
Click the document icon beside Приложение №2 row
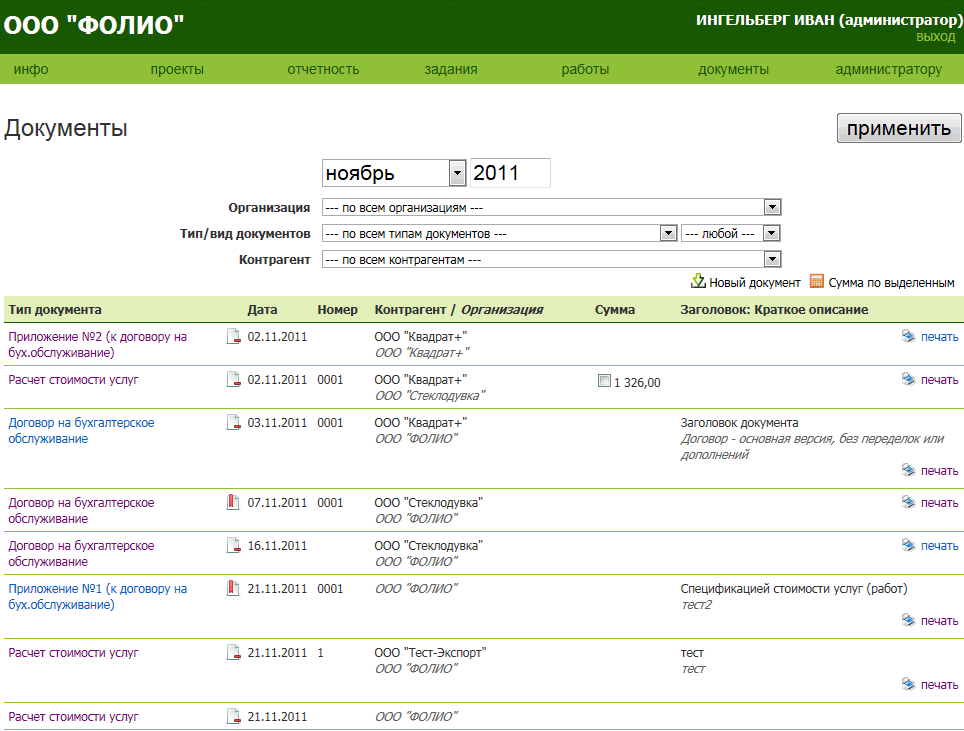pos(233,336)
